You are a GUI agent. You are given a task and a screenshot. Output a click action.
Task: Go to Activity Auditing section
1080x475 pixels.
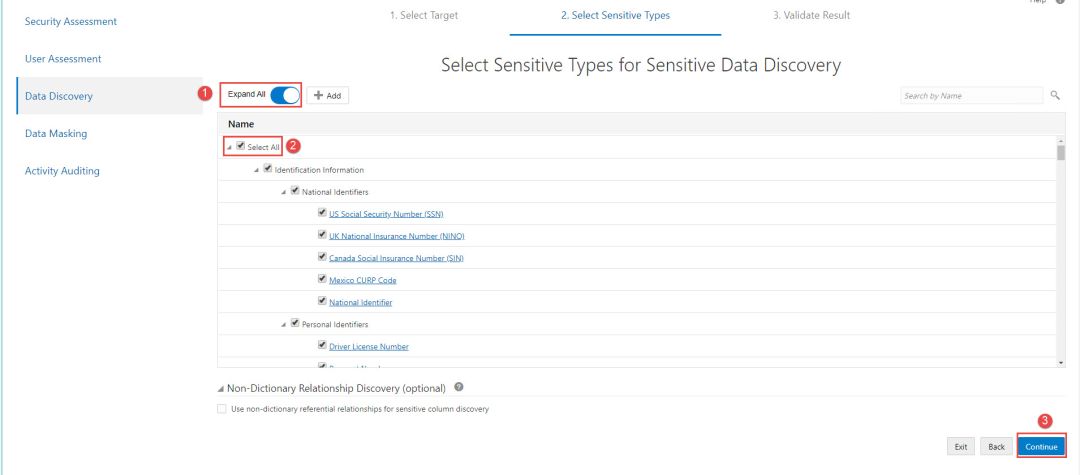point(62,171)
